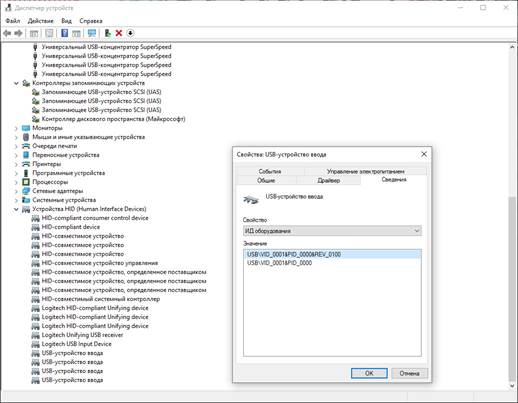
Task: Click the Мониторы monitor icon
Action: [26, 128]
